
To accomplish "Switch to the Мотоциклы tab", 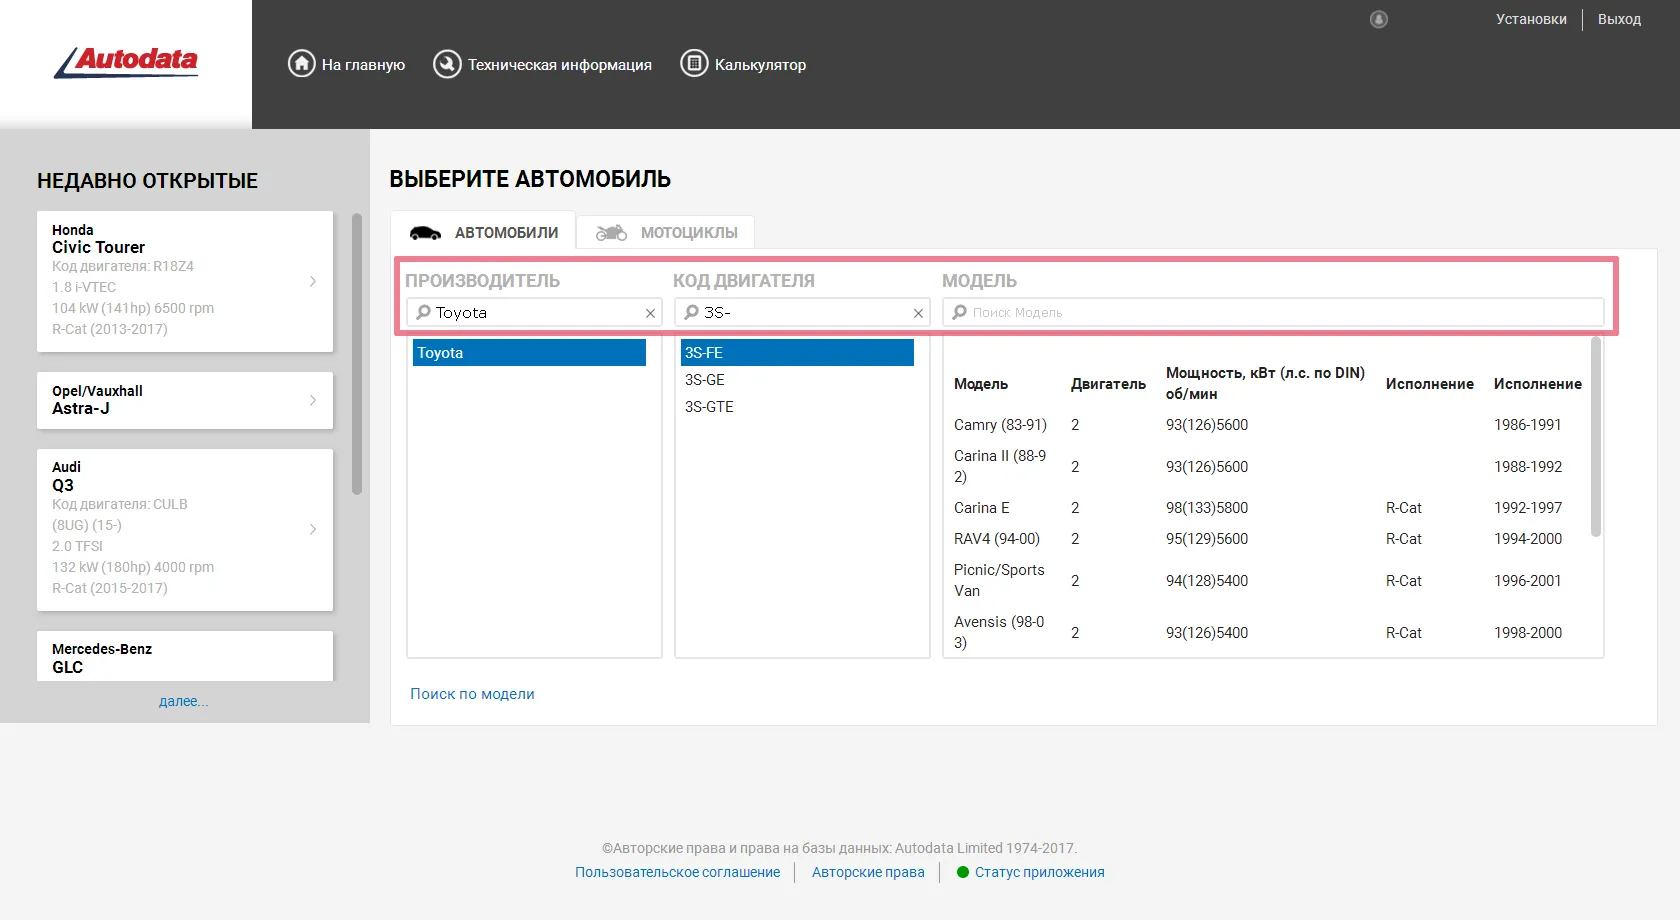I will click(x=666, y=232).
